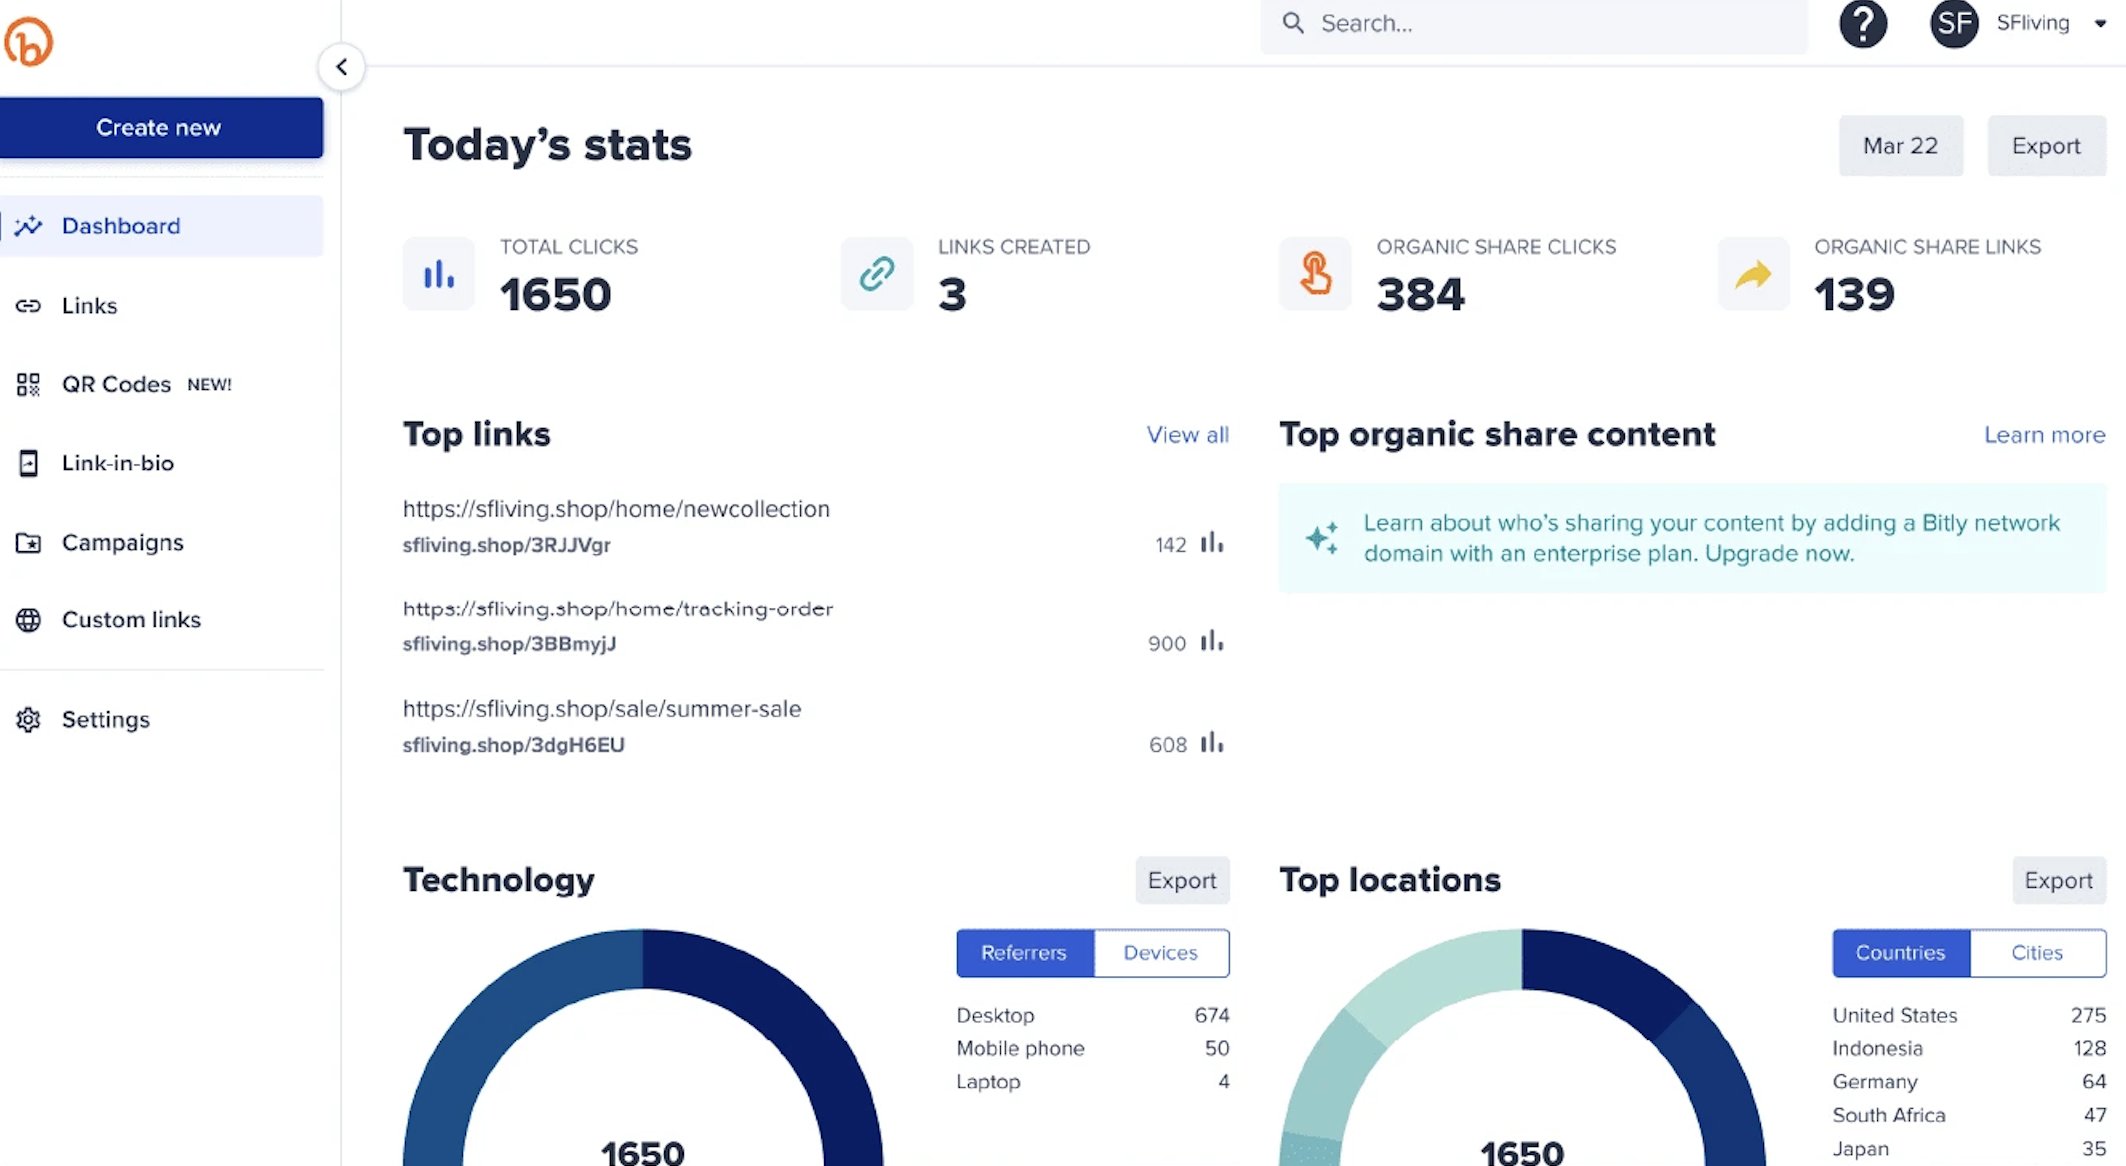
Task: Open the Mar 22 date selector
Action: [1899, 145]
